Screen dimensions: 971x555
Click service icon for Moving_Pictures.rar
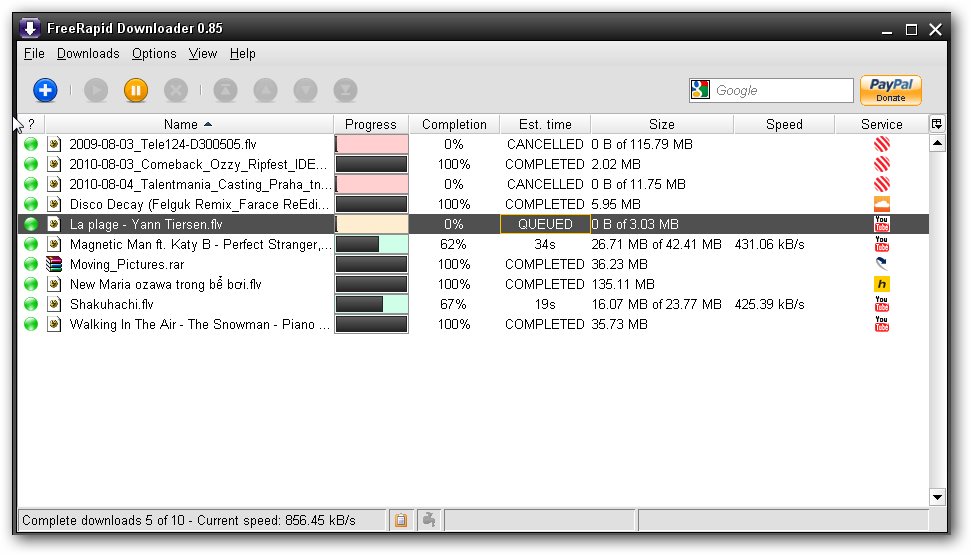(882, 264)
